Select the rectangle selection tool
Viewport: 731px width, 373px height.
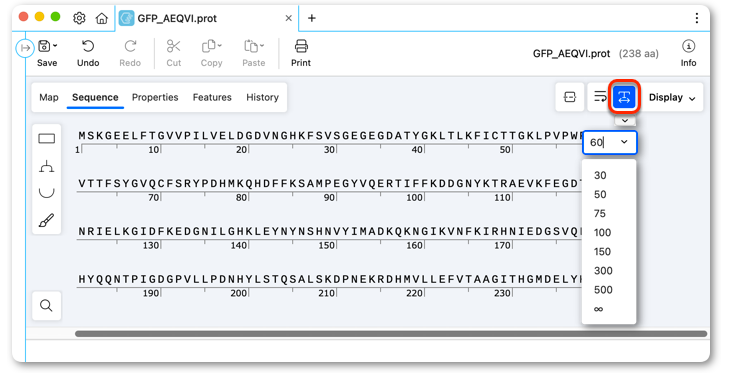pyautogui.click(x=47, y=138)
